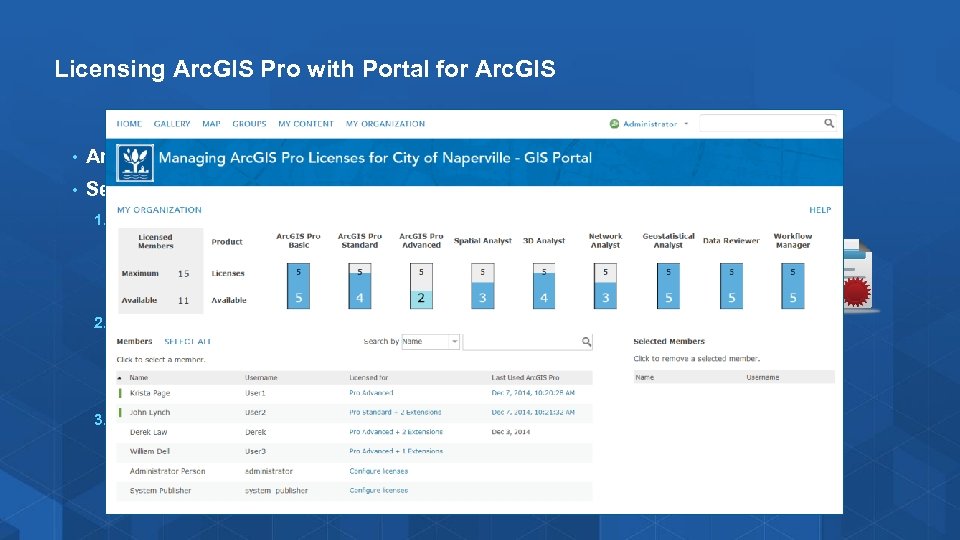
Task: Click John Lynch's last used date link
Action: click(533, 413)
